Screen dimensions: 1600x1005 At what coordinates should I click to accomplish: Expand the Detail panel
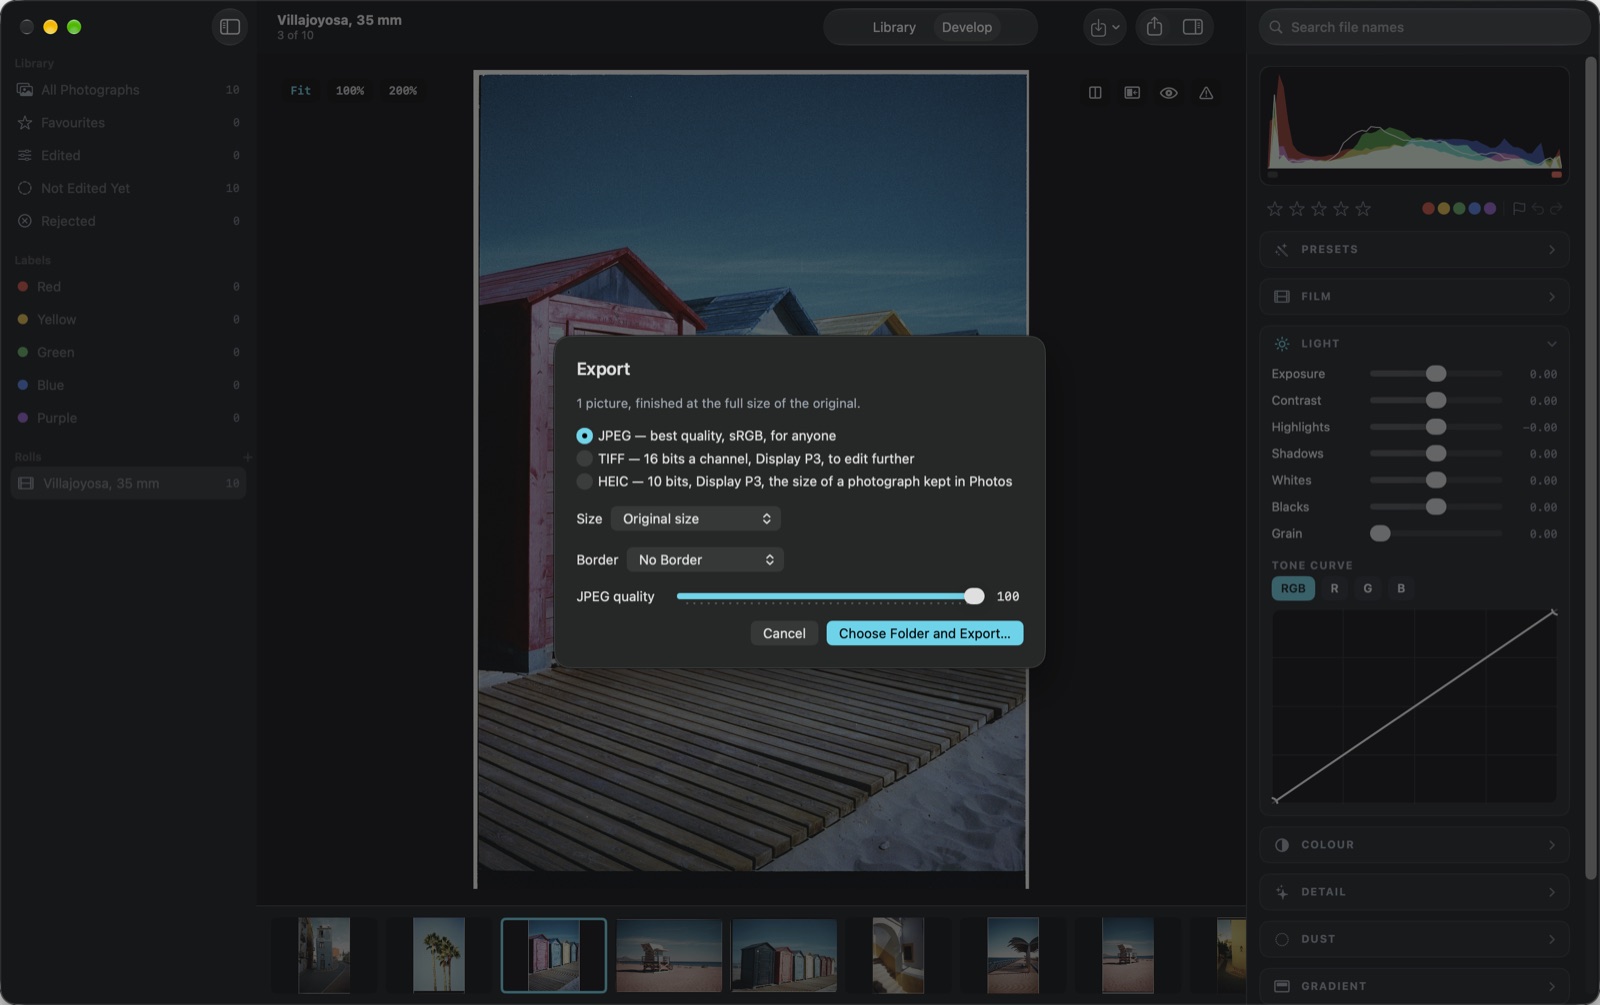(1414, 892)
